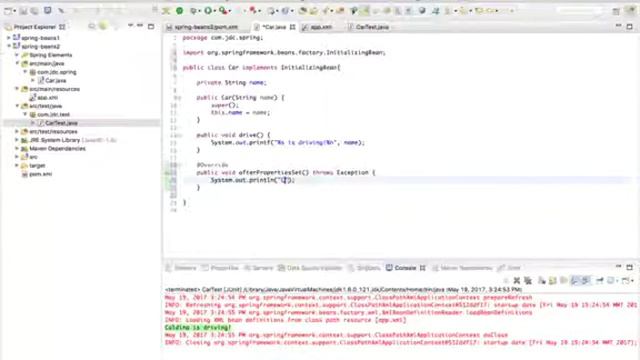Image resolution: width=640 pixels, height=360 pixels.
Task: Close the Car.java editor tab
Action: 292,27
